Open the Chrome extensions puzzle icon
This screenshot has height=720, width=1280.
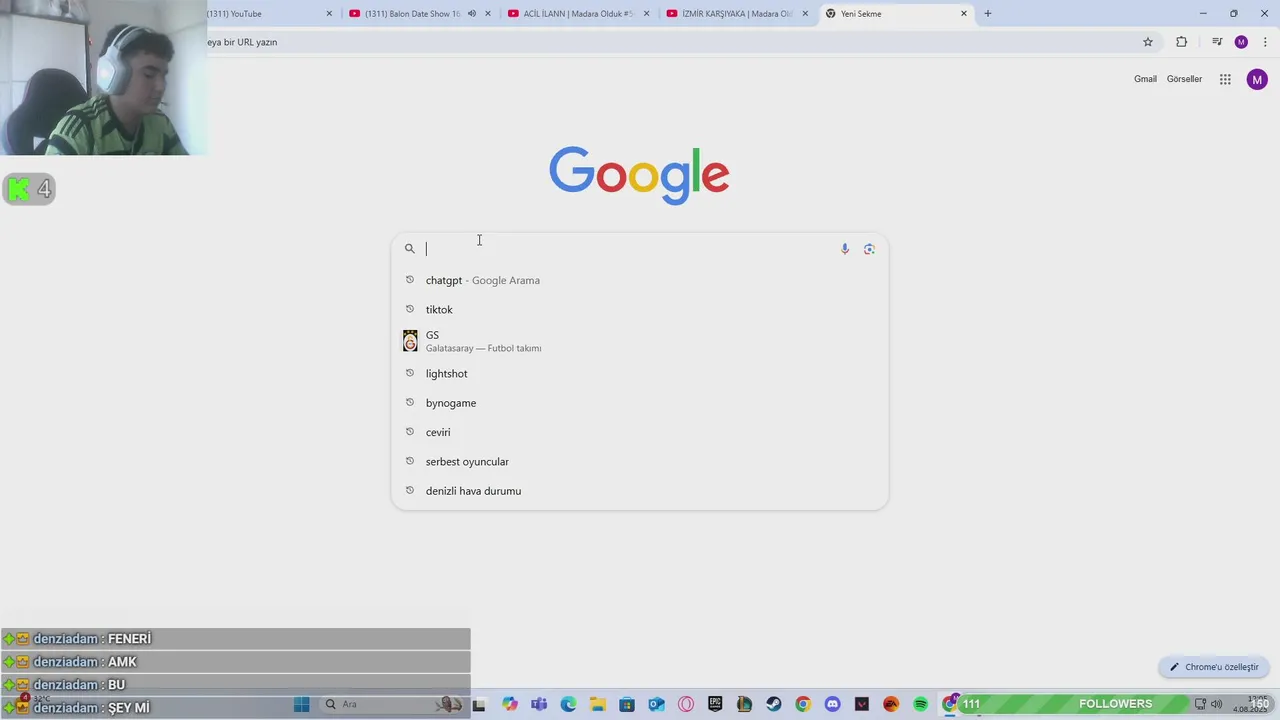click(1181, 42)
